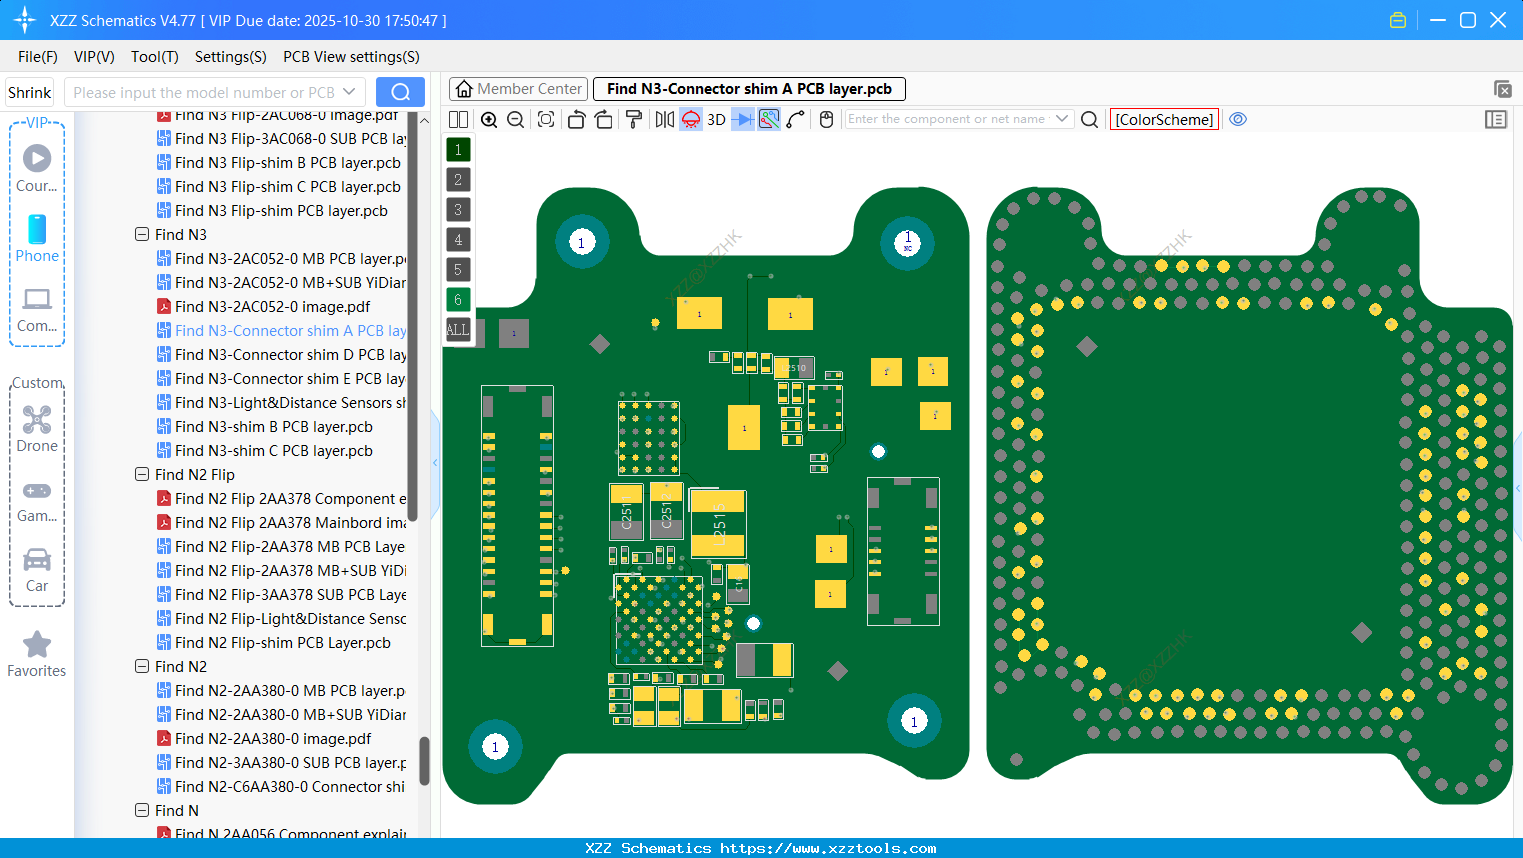
Task: Open the ColorScheme settings
Action: point(1164,119)
